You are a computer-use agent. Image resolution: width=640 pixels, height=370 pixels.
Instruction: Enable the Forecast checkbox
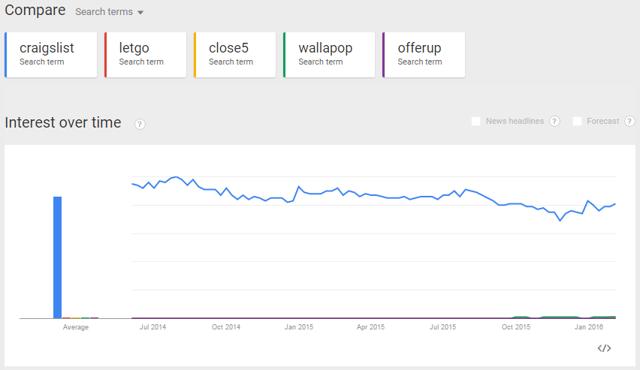(577, 121)
